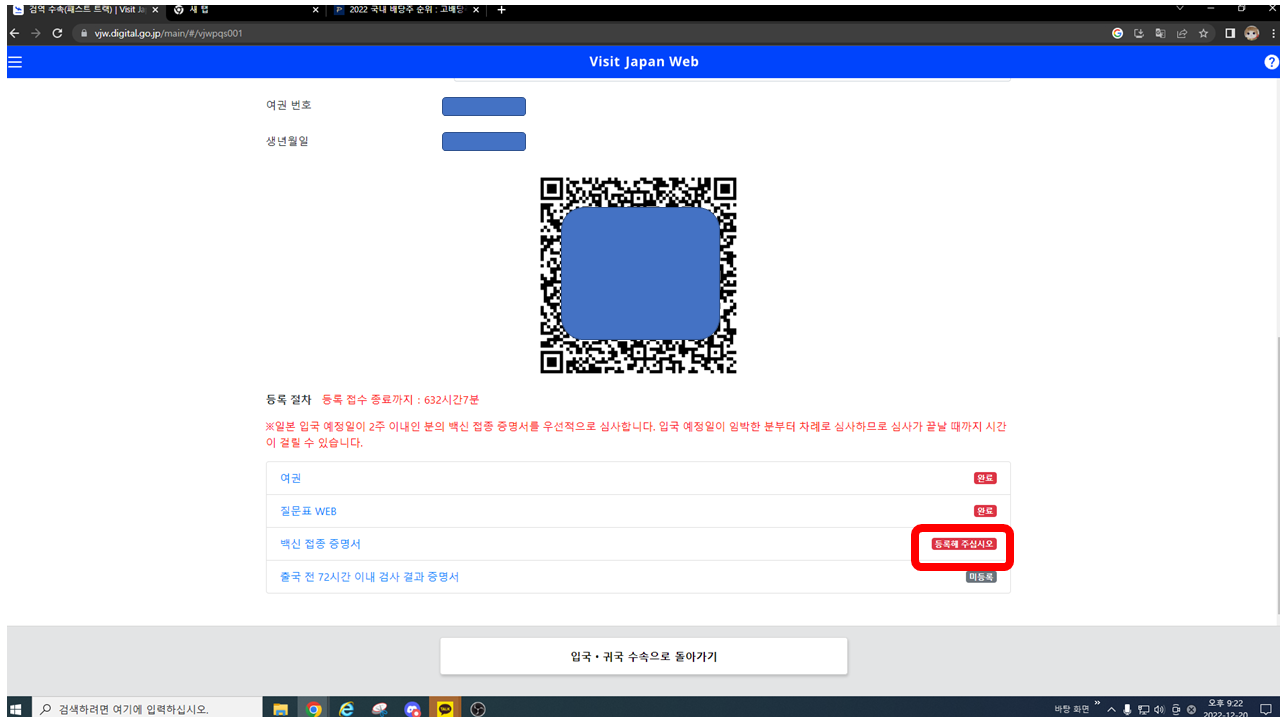Switch to the 새 탭 tab

pyautogui.click(x=246, y=10)
